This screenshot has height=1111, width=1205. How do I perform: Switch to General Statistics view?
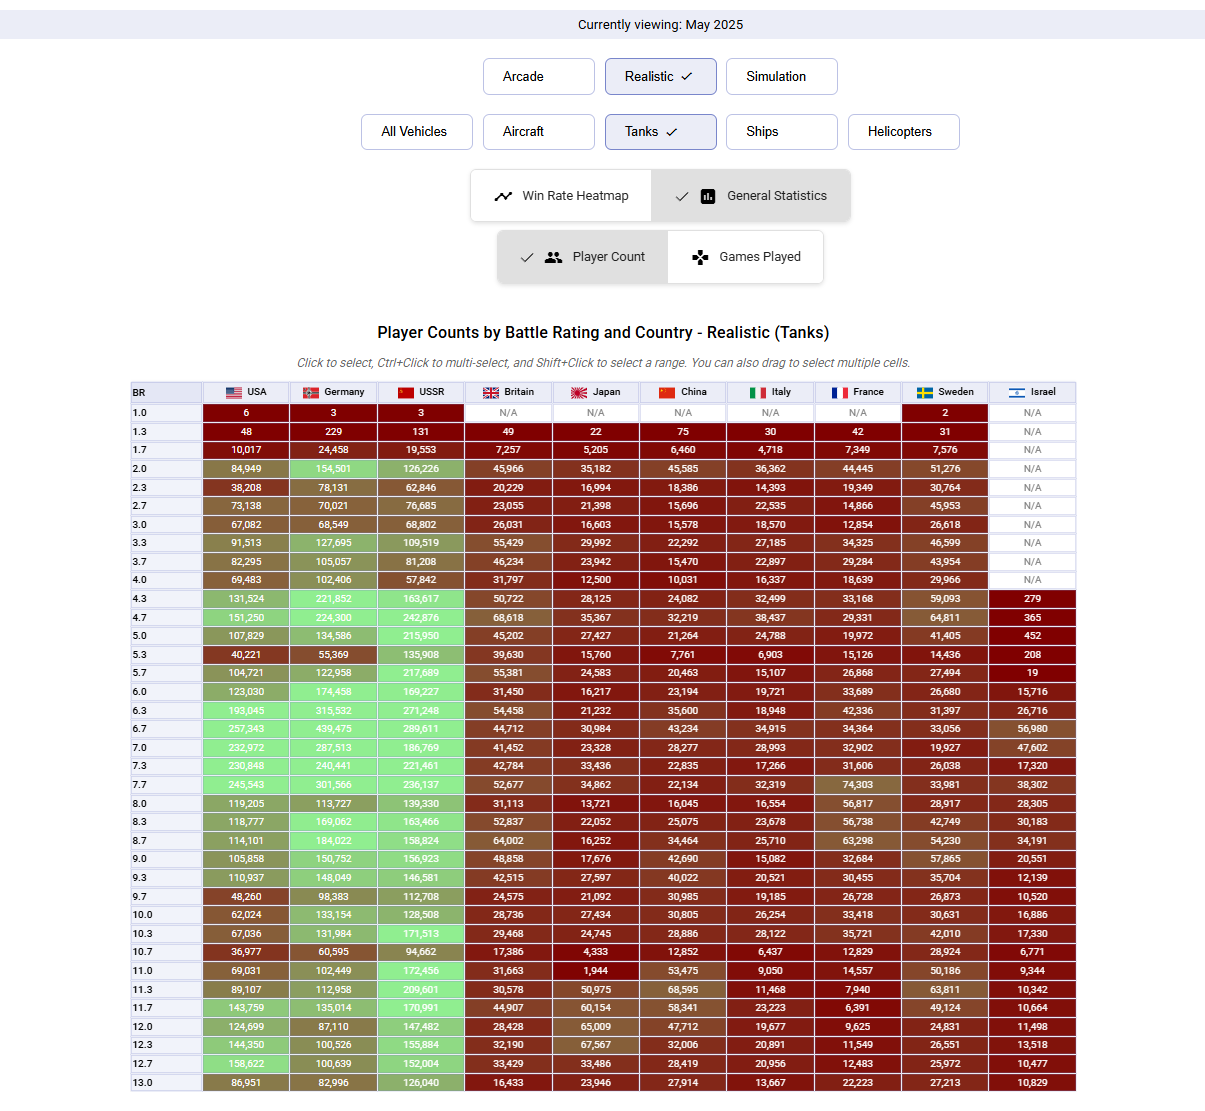click(751, 196)
